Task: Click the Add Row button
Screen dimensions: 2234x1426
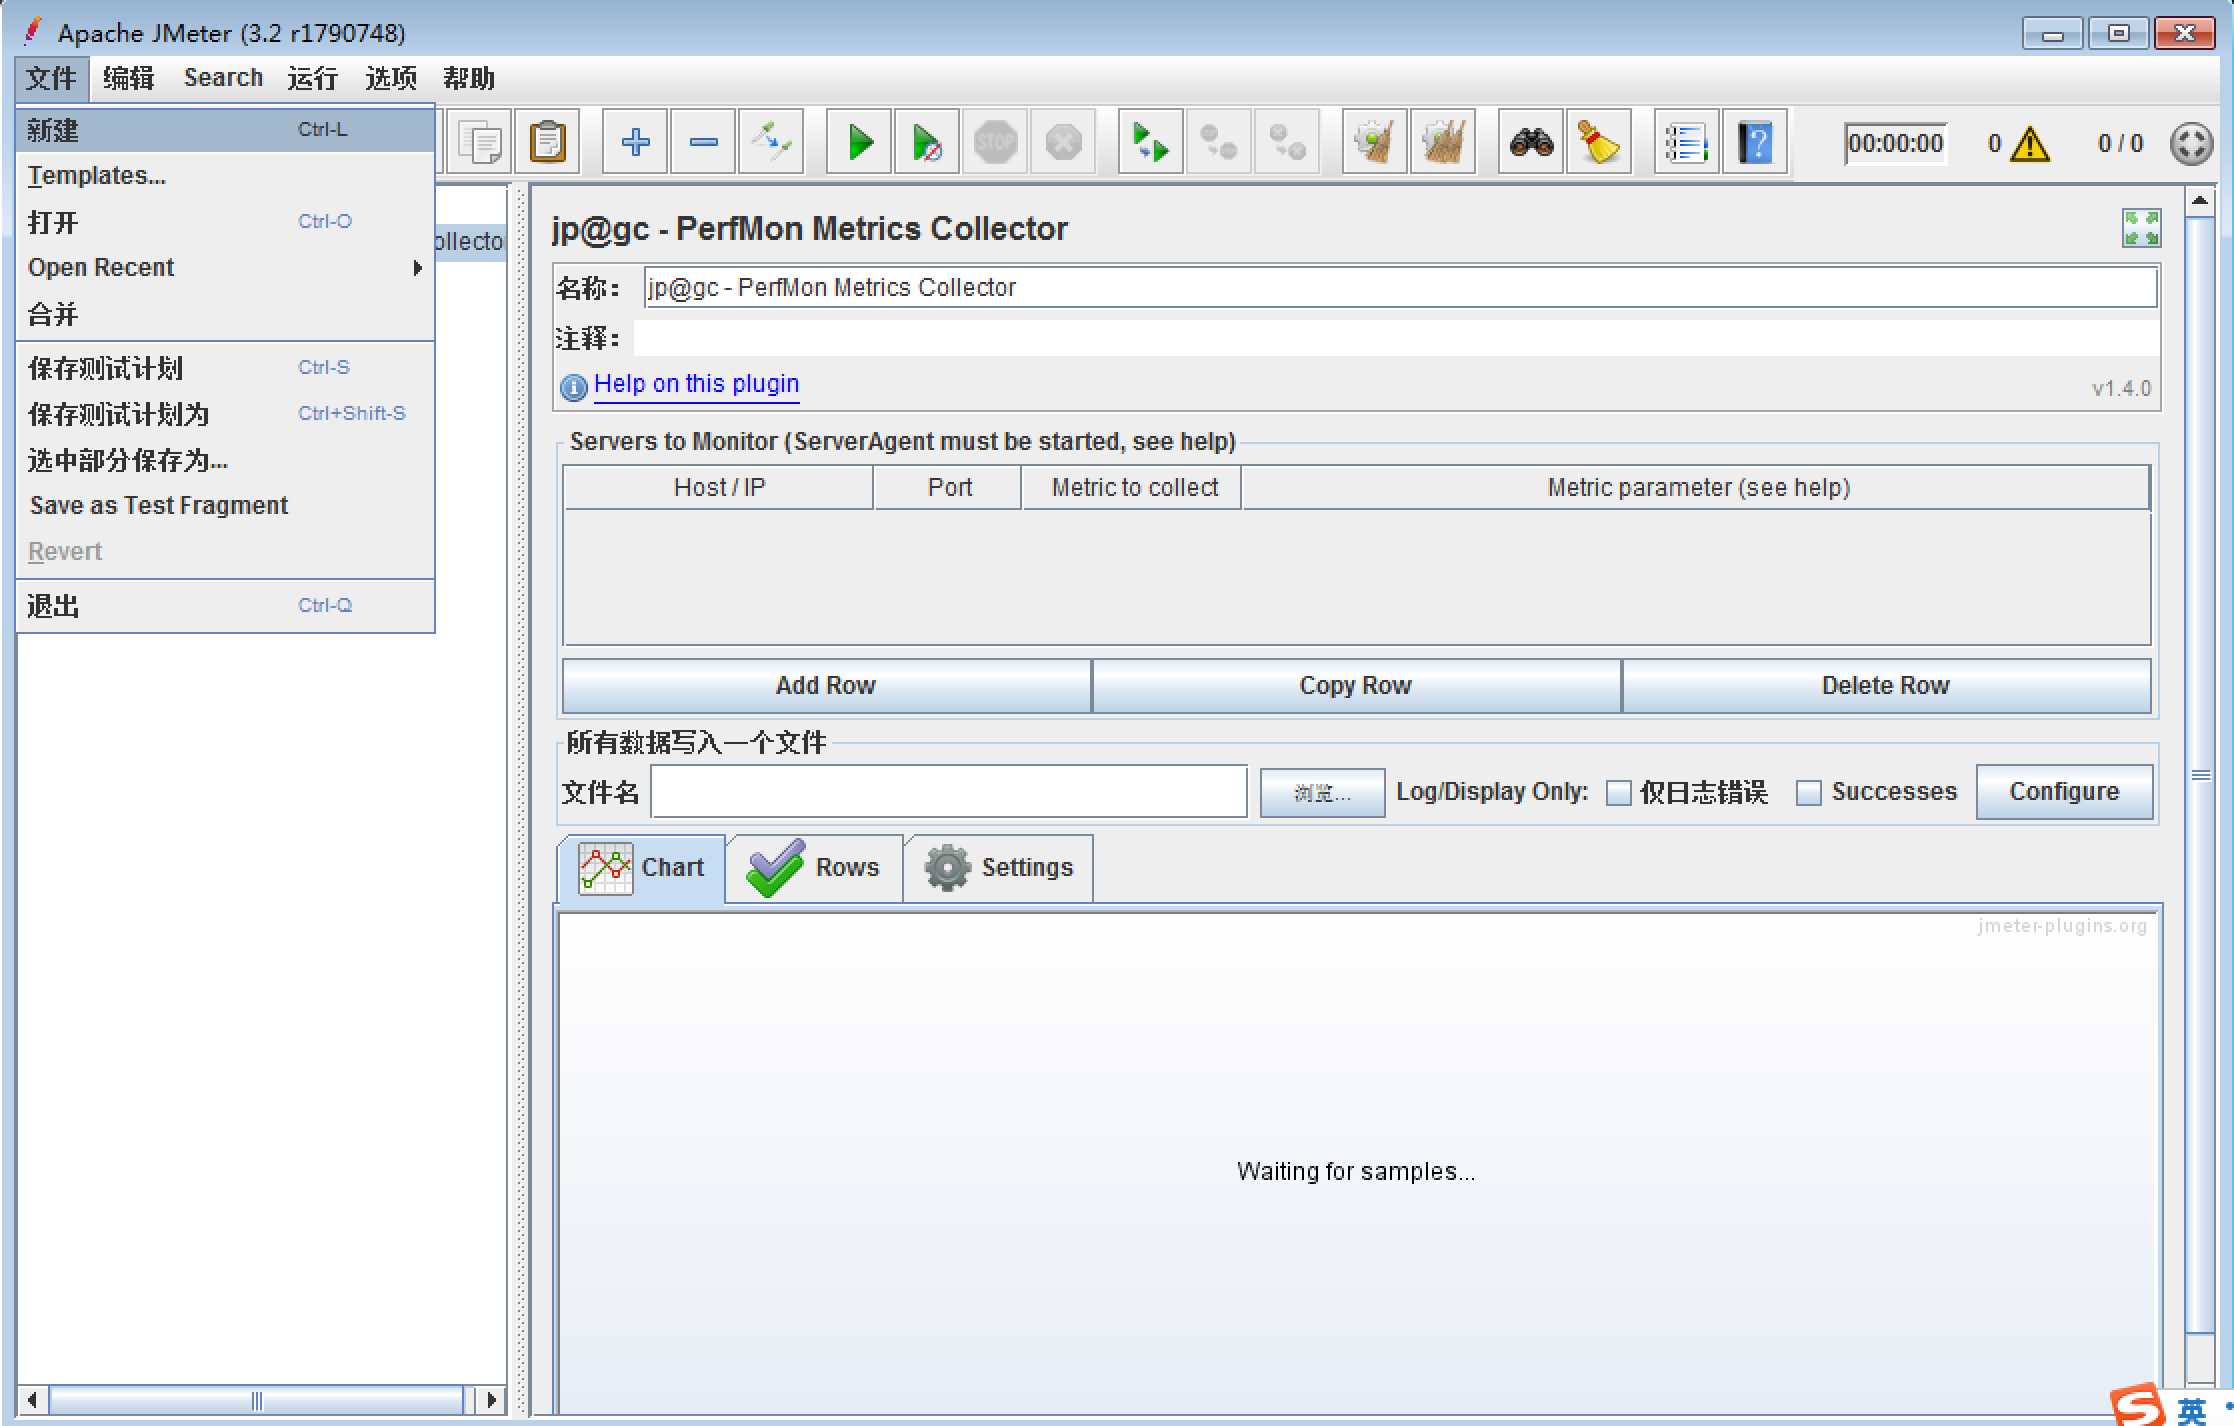Action: (x=826, y=686)
